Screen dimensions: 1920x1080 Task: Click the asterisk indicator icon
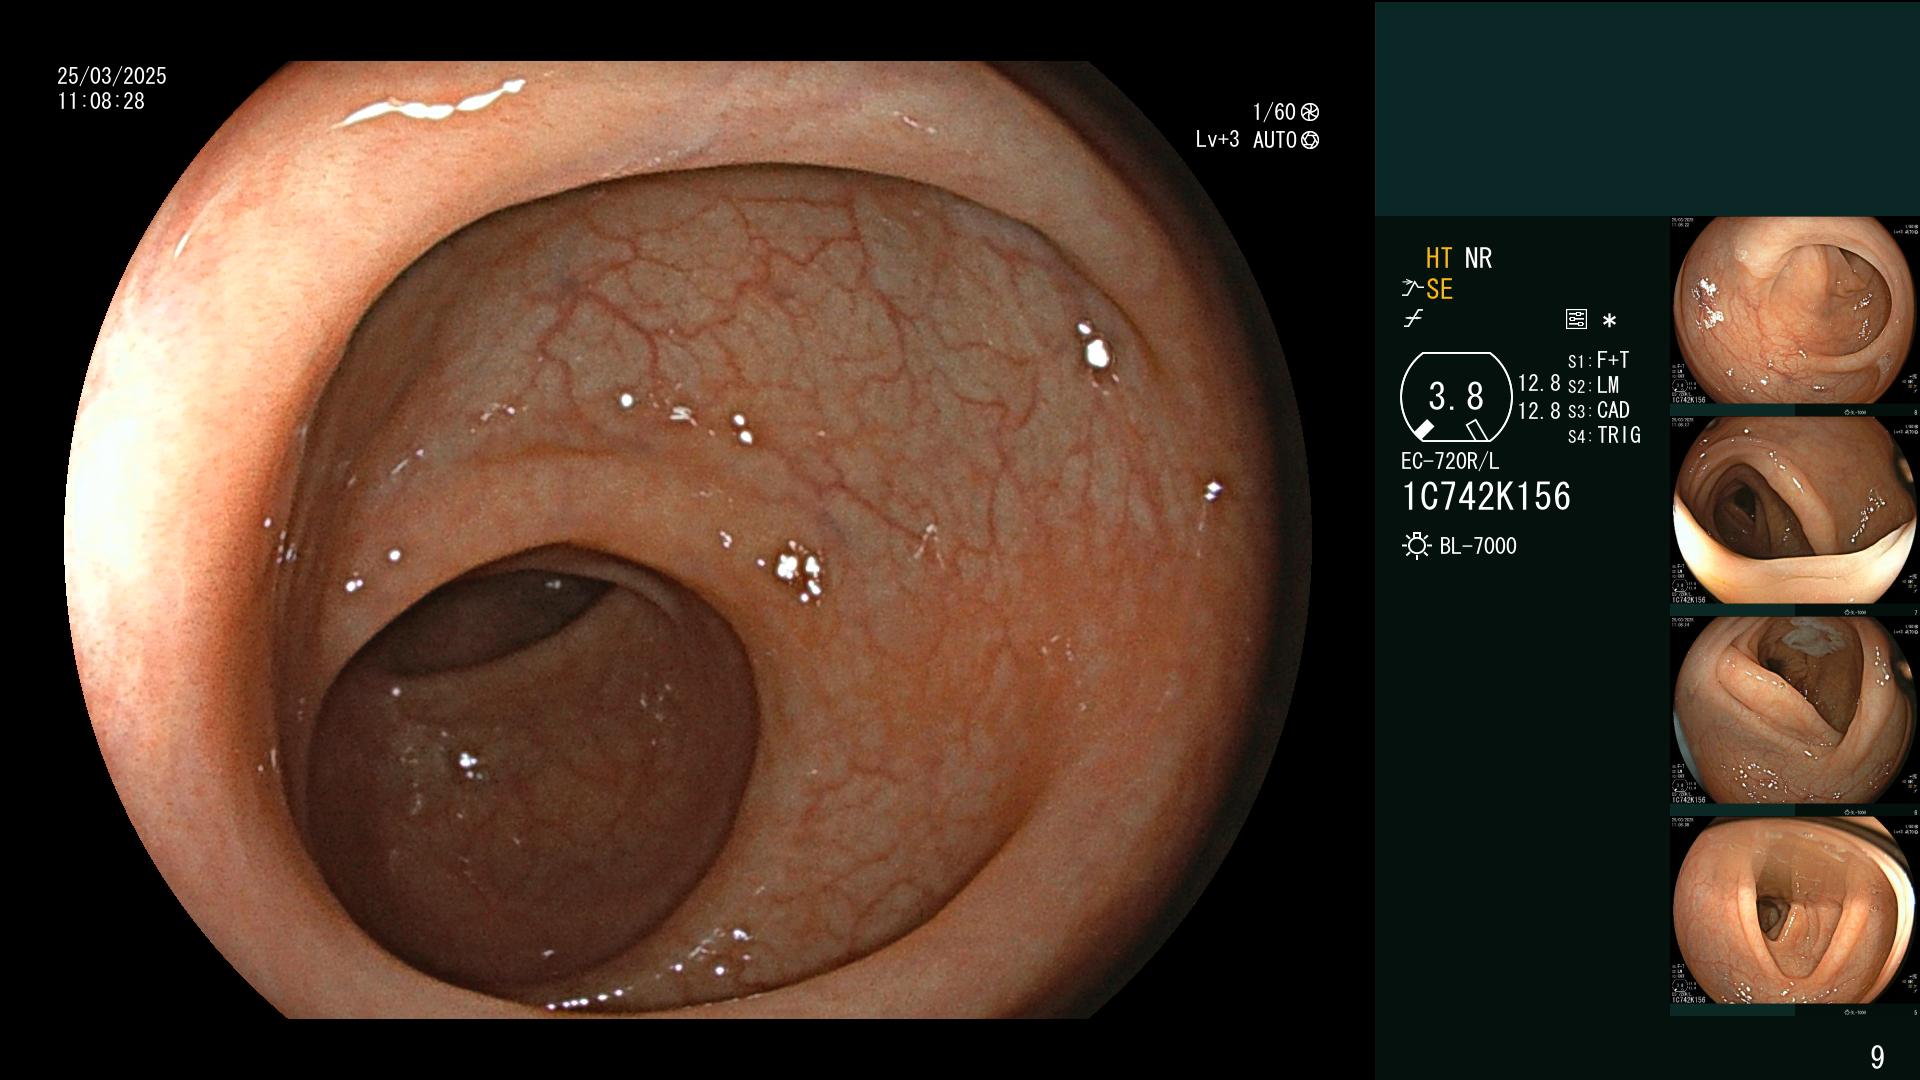pyautogui.click(x=1609, y=321)
